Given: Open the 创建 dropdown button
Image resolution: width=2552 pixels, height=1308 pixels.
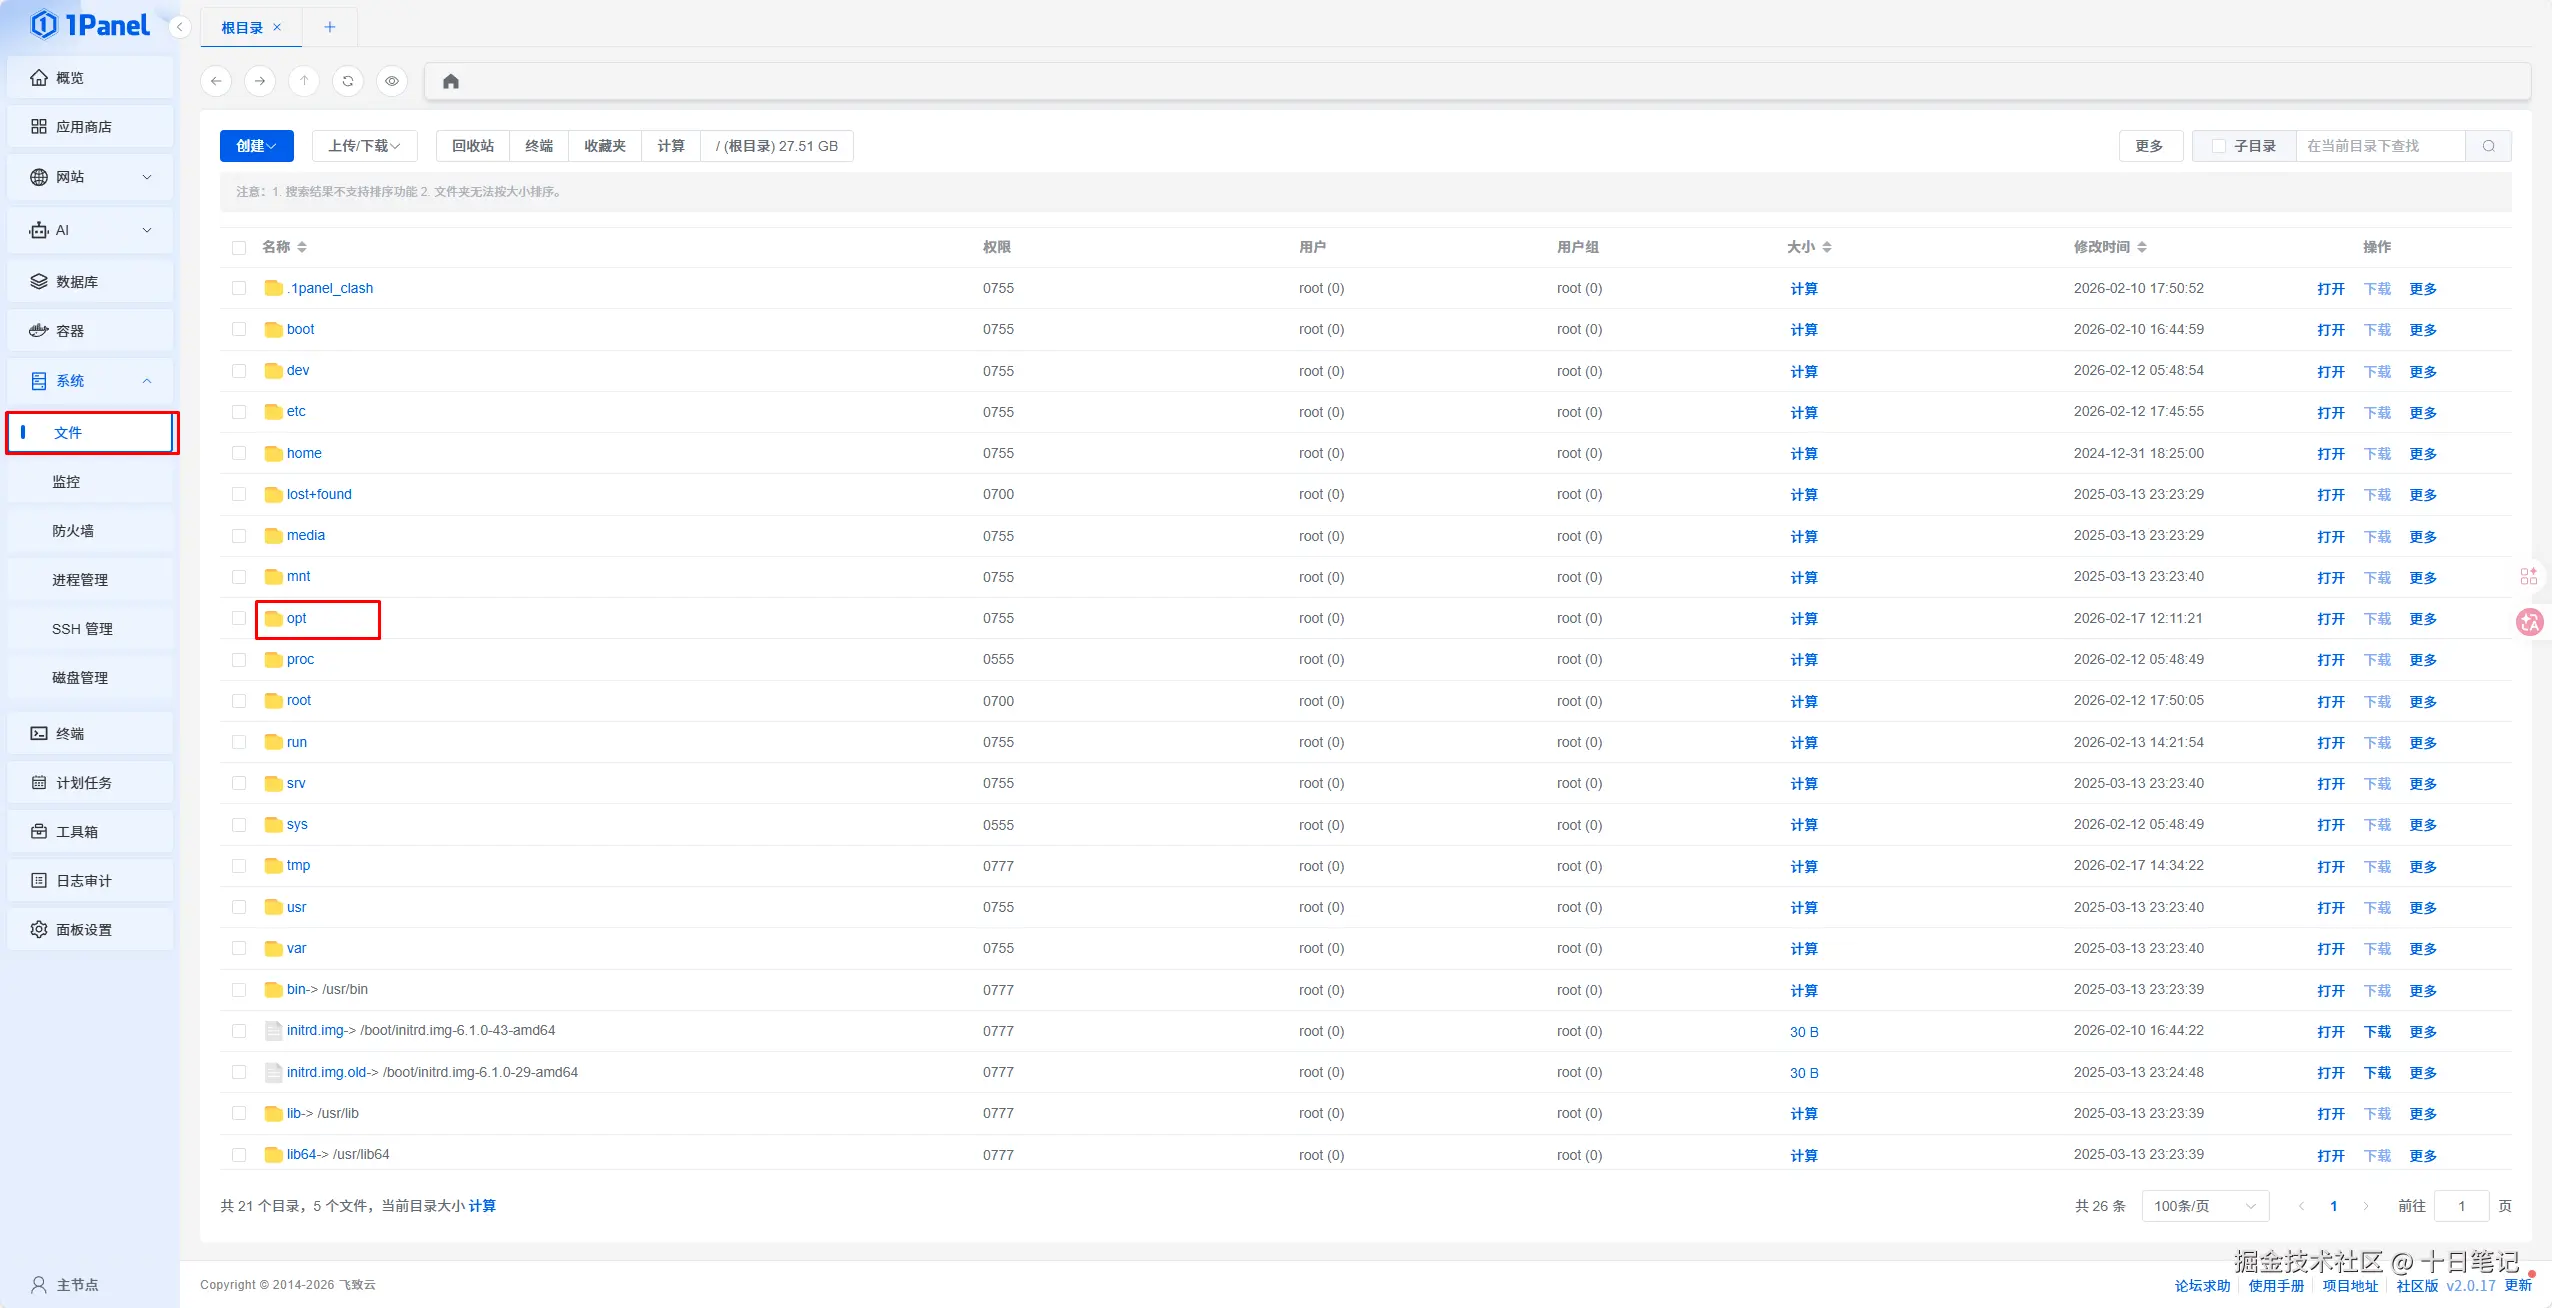Looking at the screenshot, I should [256, 146].
